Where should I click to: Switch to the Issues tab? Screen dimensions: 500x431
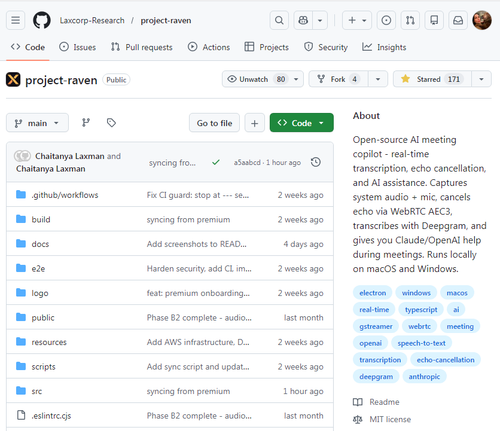pyautogui.click(x=77, y=47)
